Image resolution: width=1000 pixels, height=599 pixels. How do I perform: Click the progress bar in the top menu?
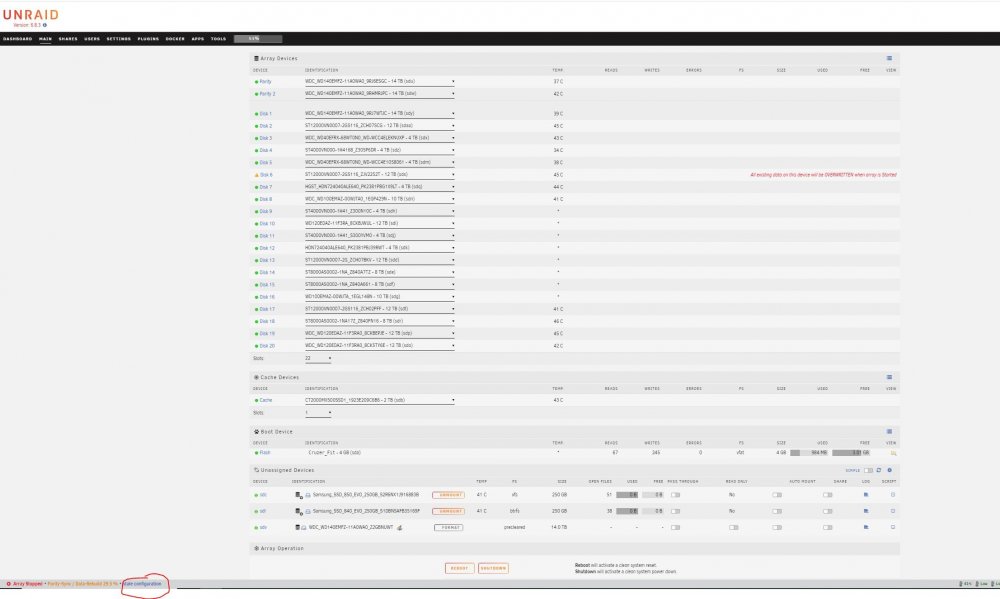(258, 39)
